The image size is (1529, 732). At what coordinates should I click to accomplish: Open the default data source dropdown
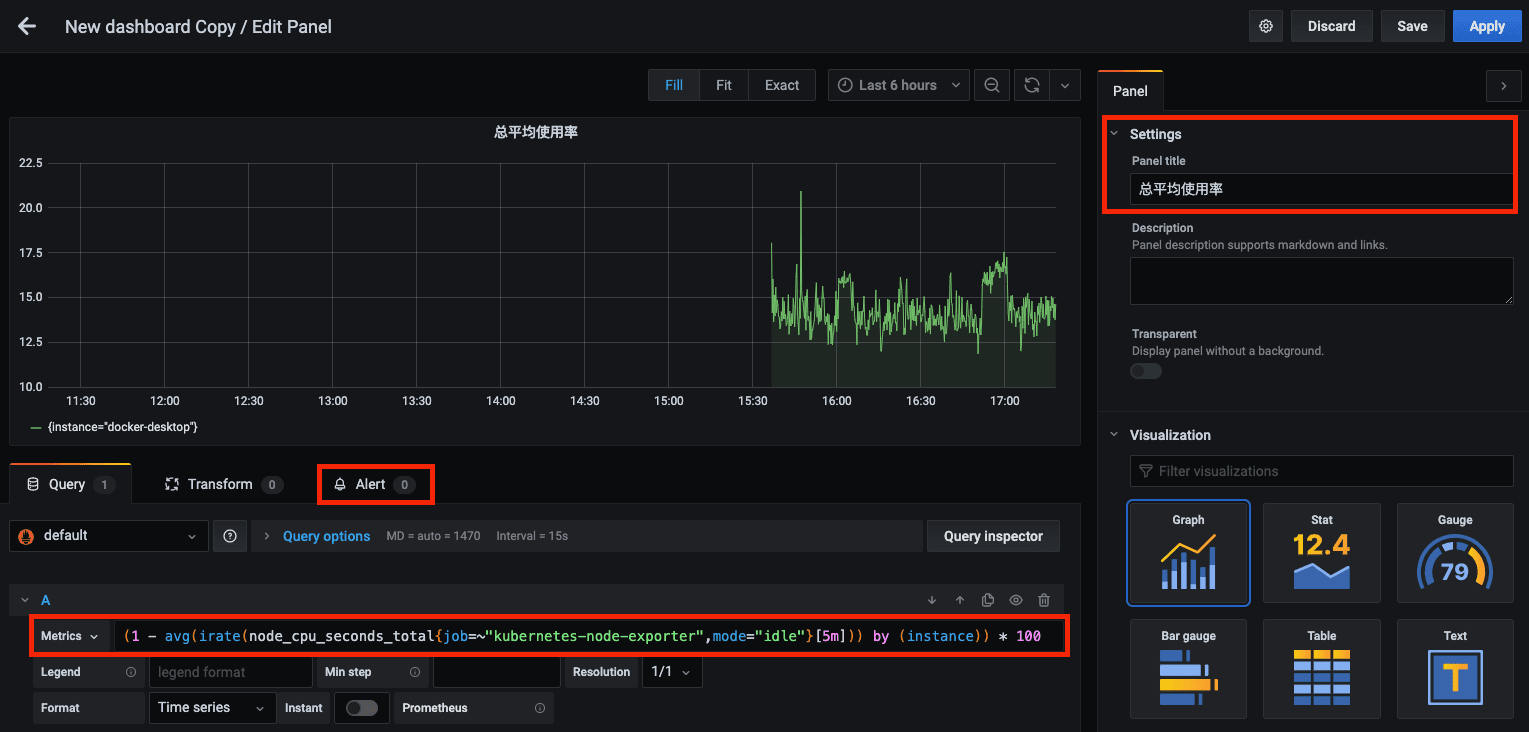109,536
